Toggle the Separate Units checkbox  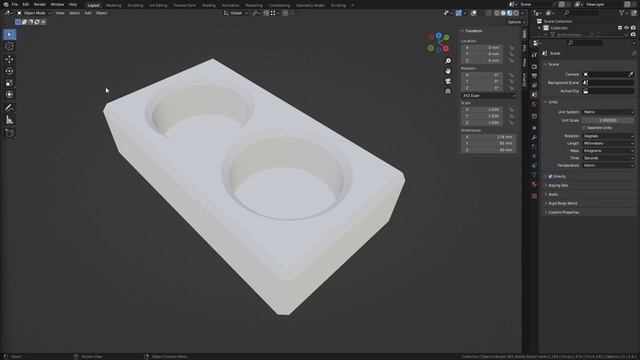pyautogui.click(x=584, y=128)
